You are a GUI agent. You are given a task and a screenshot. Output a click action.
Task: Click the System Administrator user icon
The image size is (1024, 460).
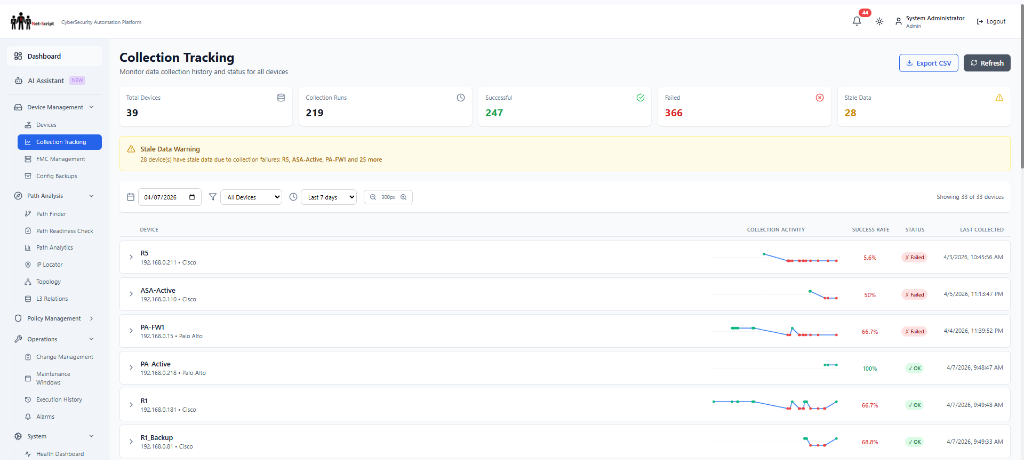click(899, 22)
